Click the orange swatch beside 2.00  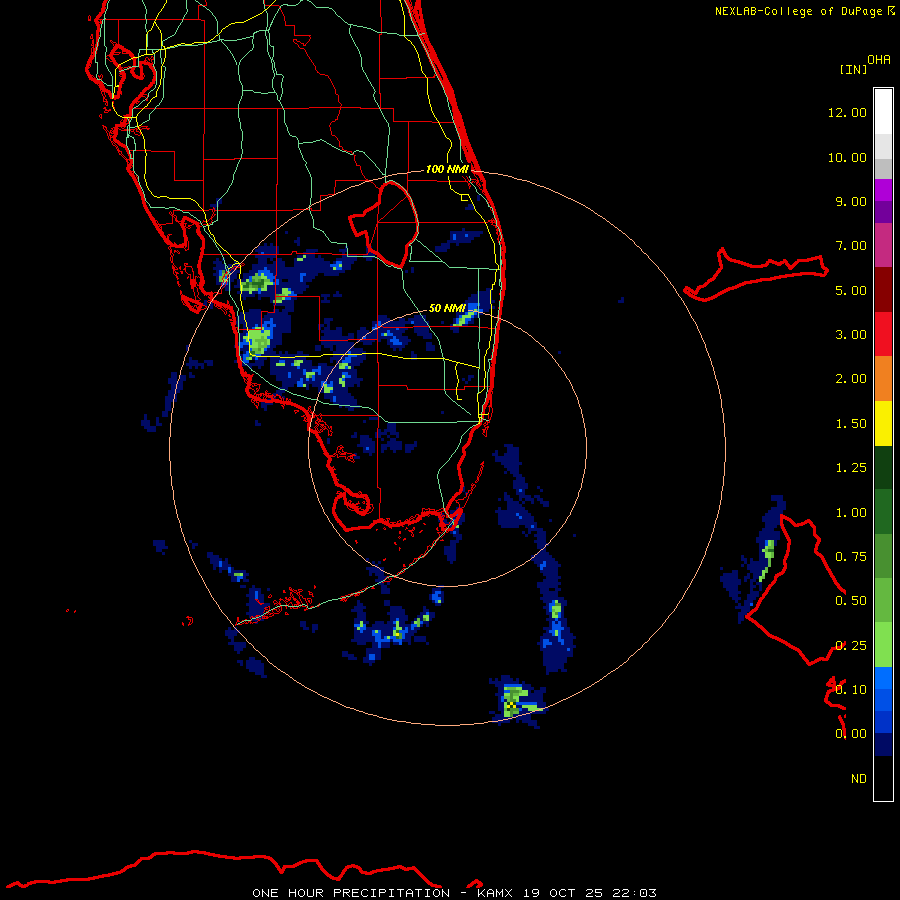[x=883, y=379]
